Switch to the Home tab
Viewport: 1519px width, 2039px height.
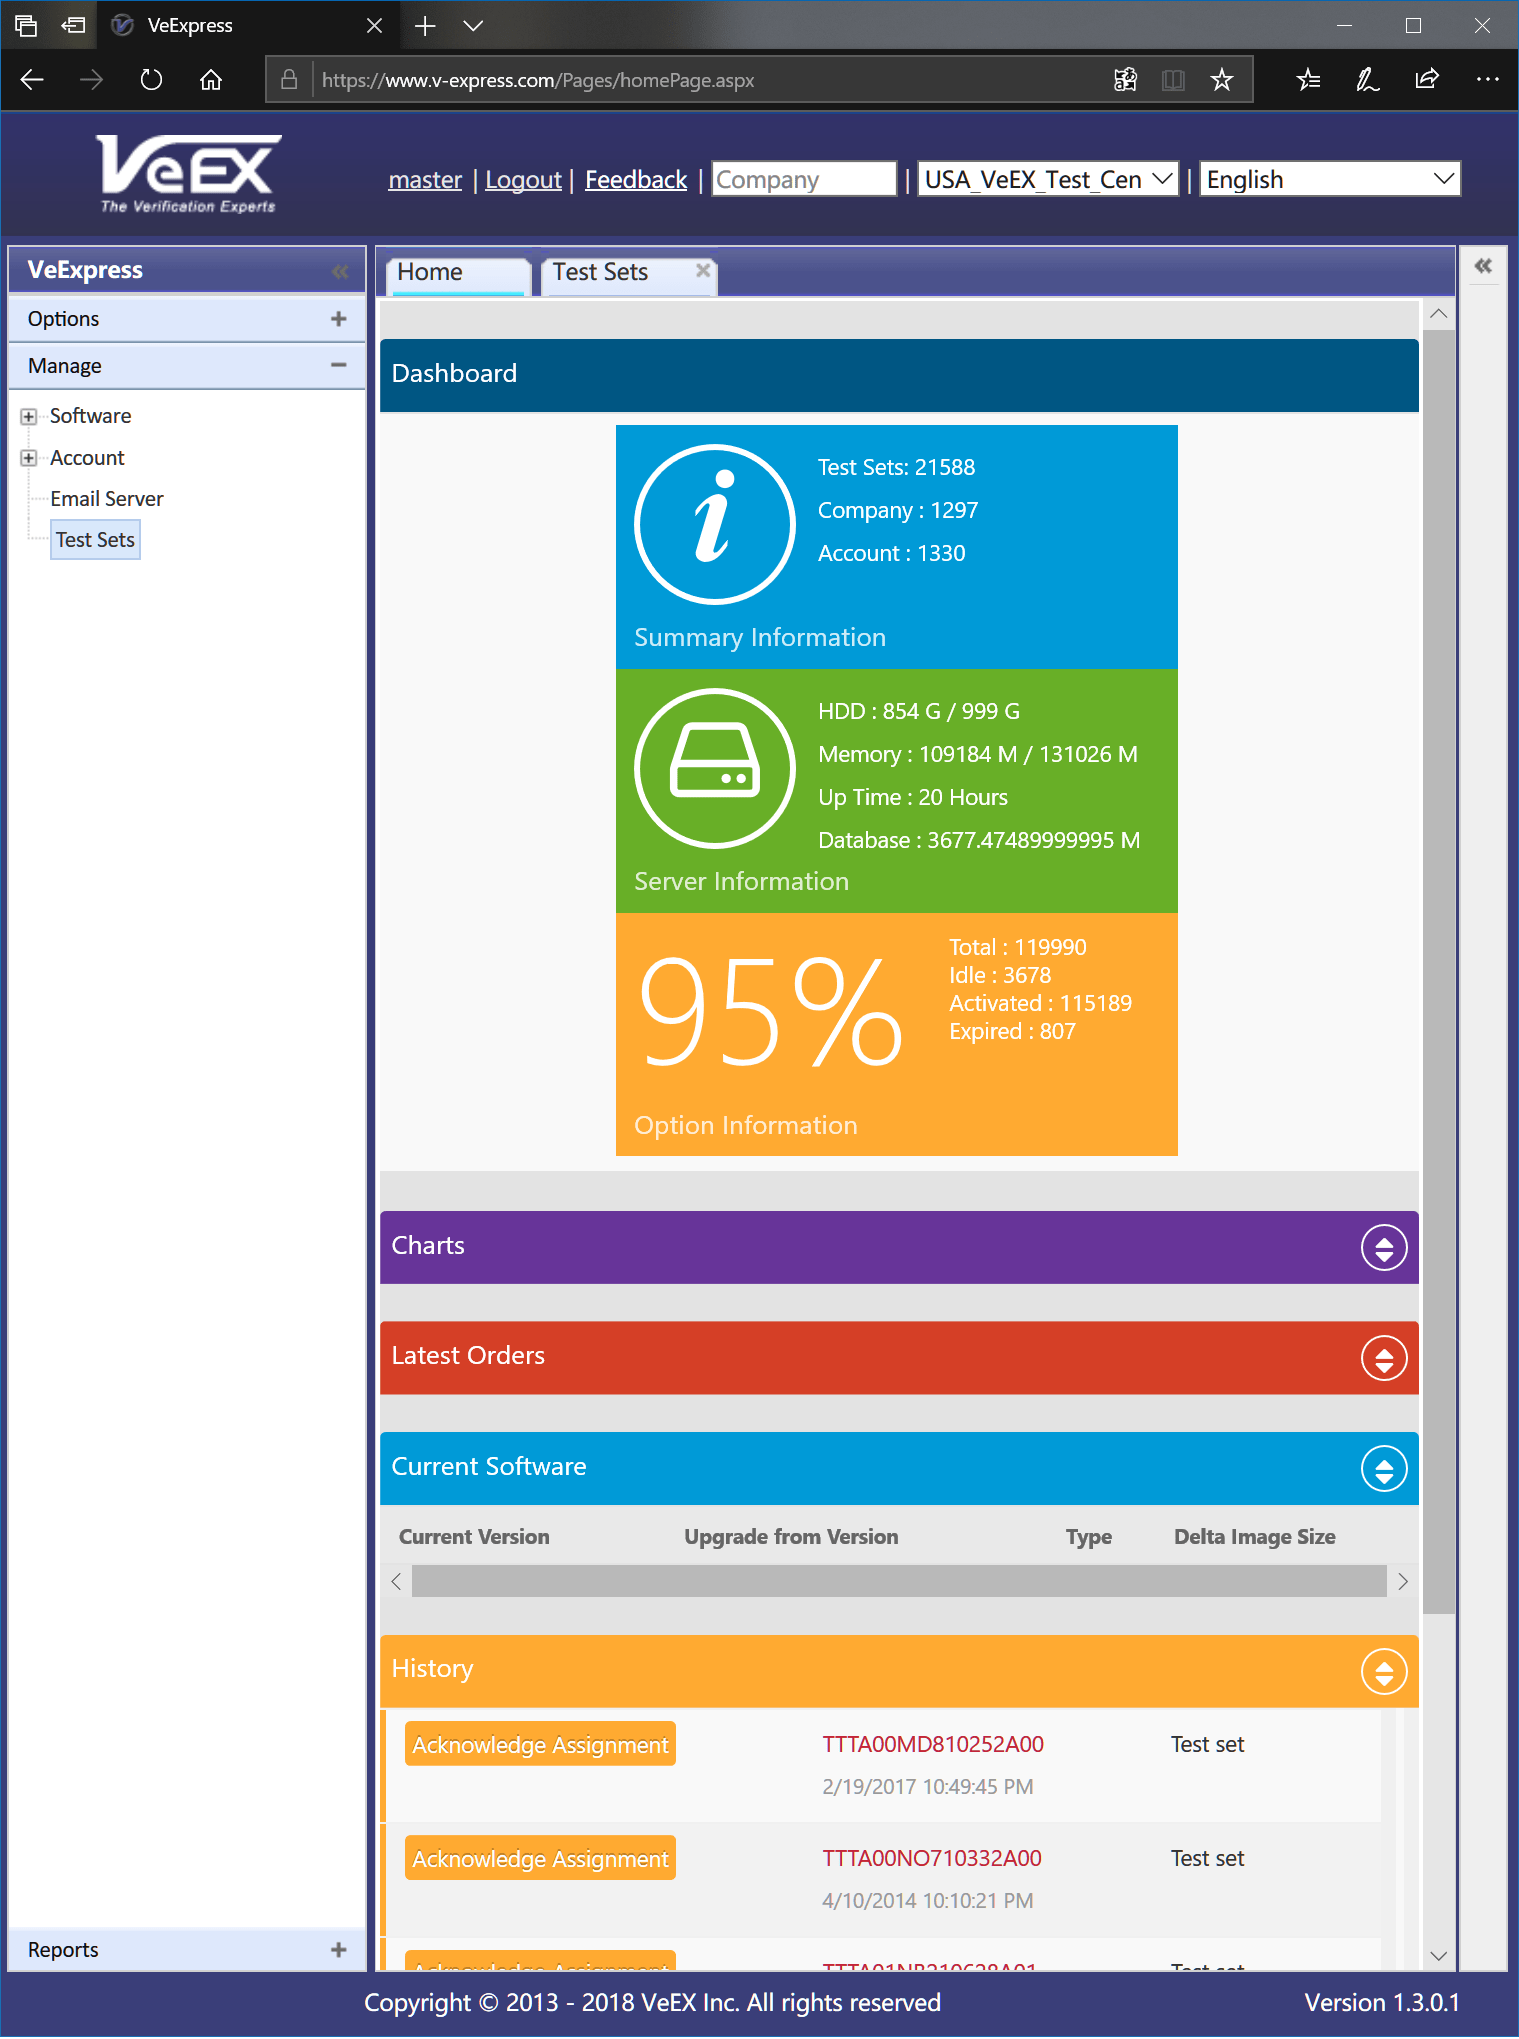coord(431,272)
